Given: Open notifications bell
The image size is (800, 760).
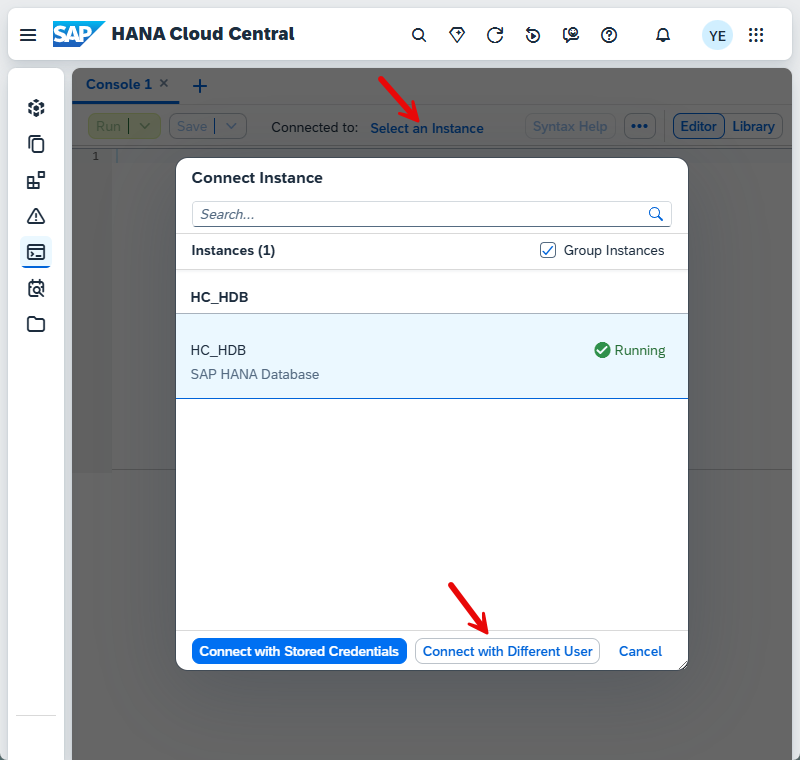Looking at the screenshot, I should pos(663,35).
